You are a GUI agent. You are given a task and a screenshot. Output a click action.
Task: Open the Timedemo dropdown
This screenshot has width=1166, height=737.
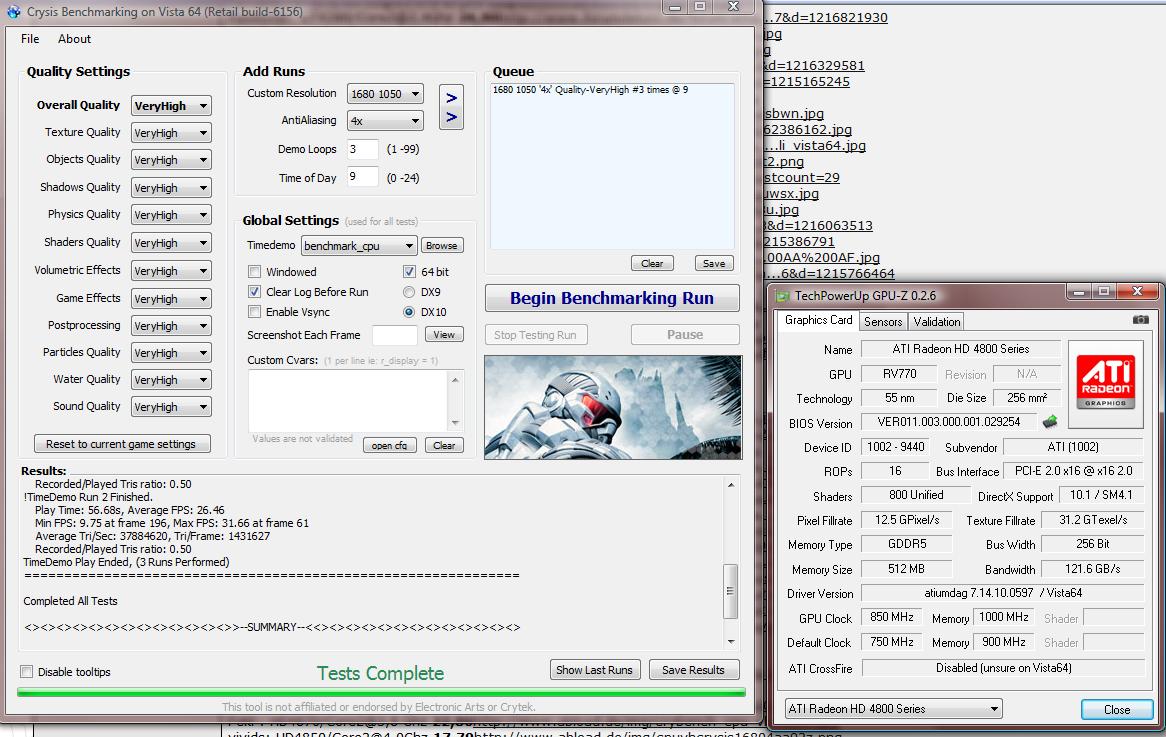click(358, 245)
